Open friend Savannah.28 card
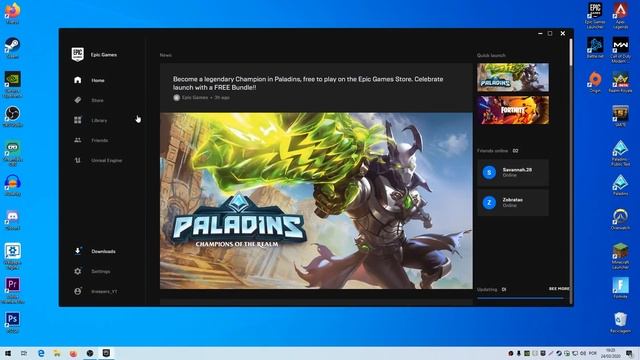 tap(513, 173)
